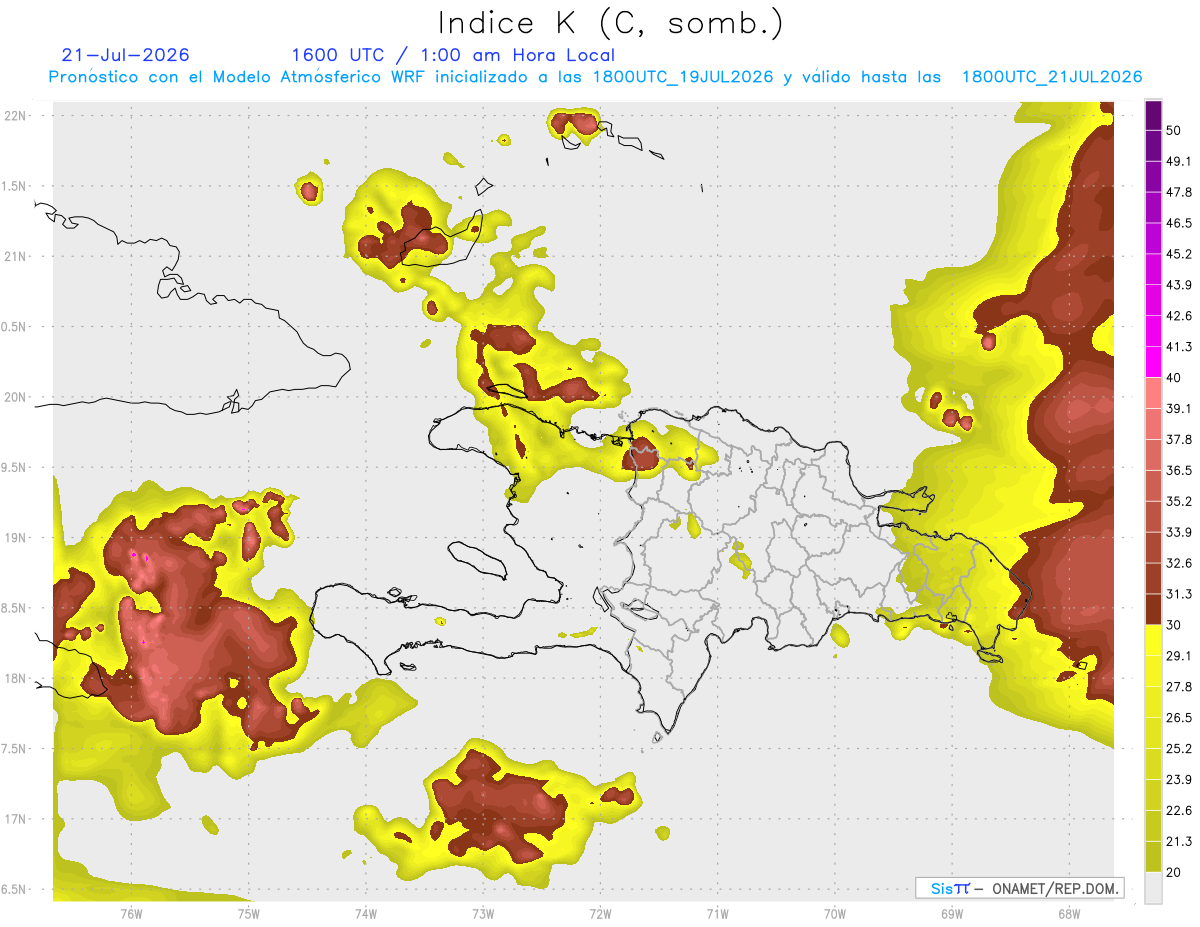
Task: Click the "70W" longitude axis label
Action: pos(835,914)
